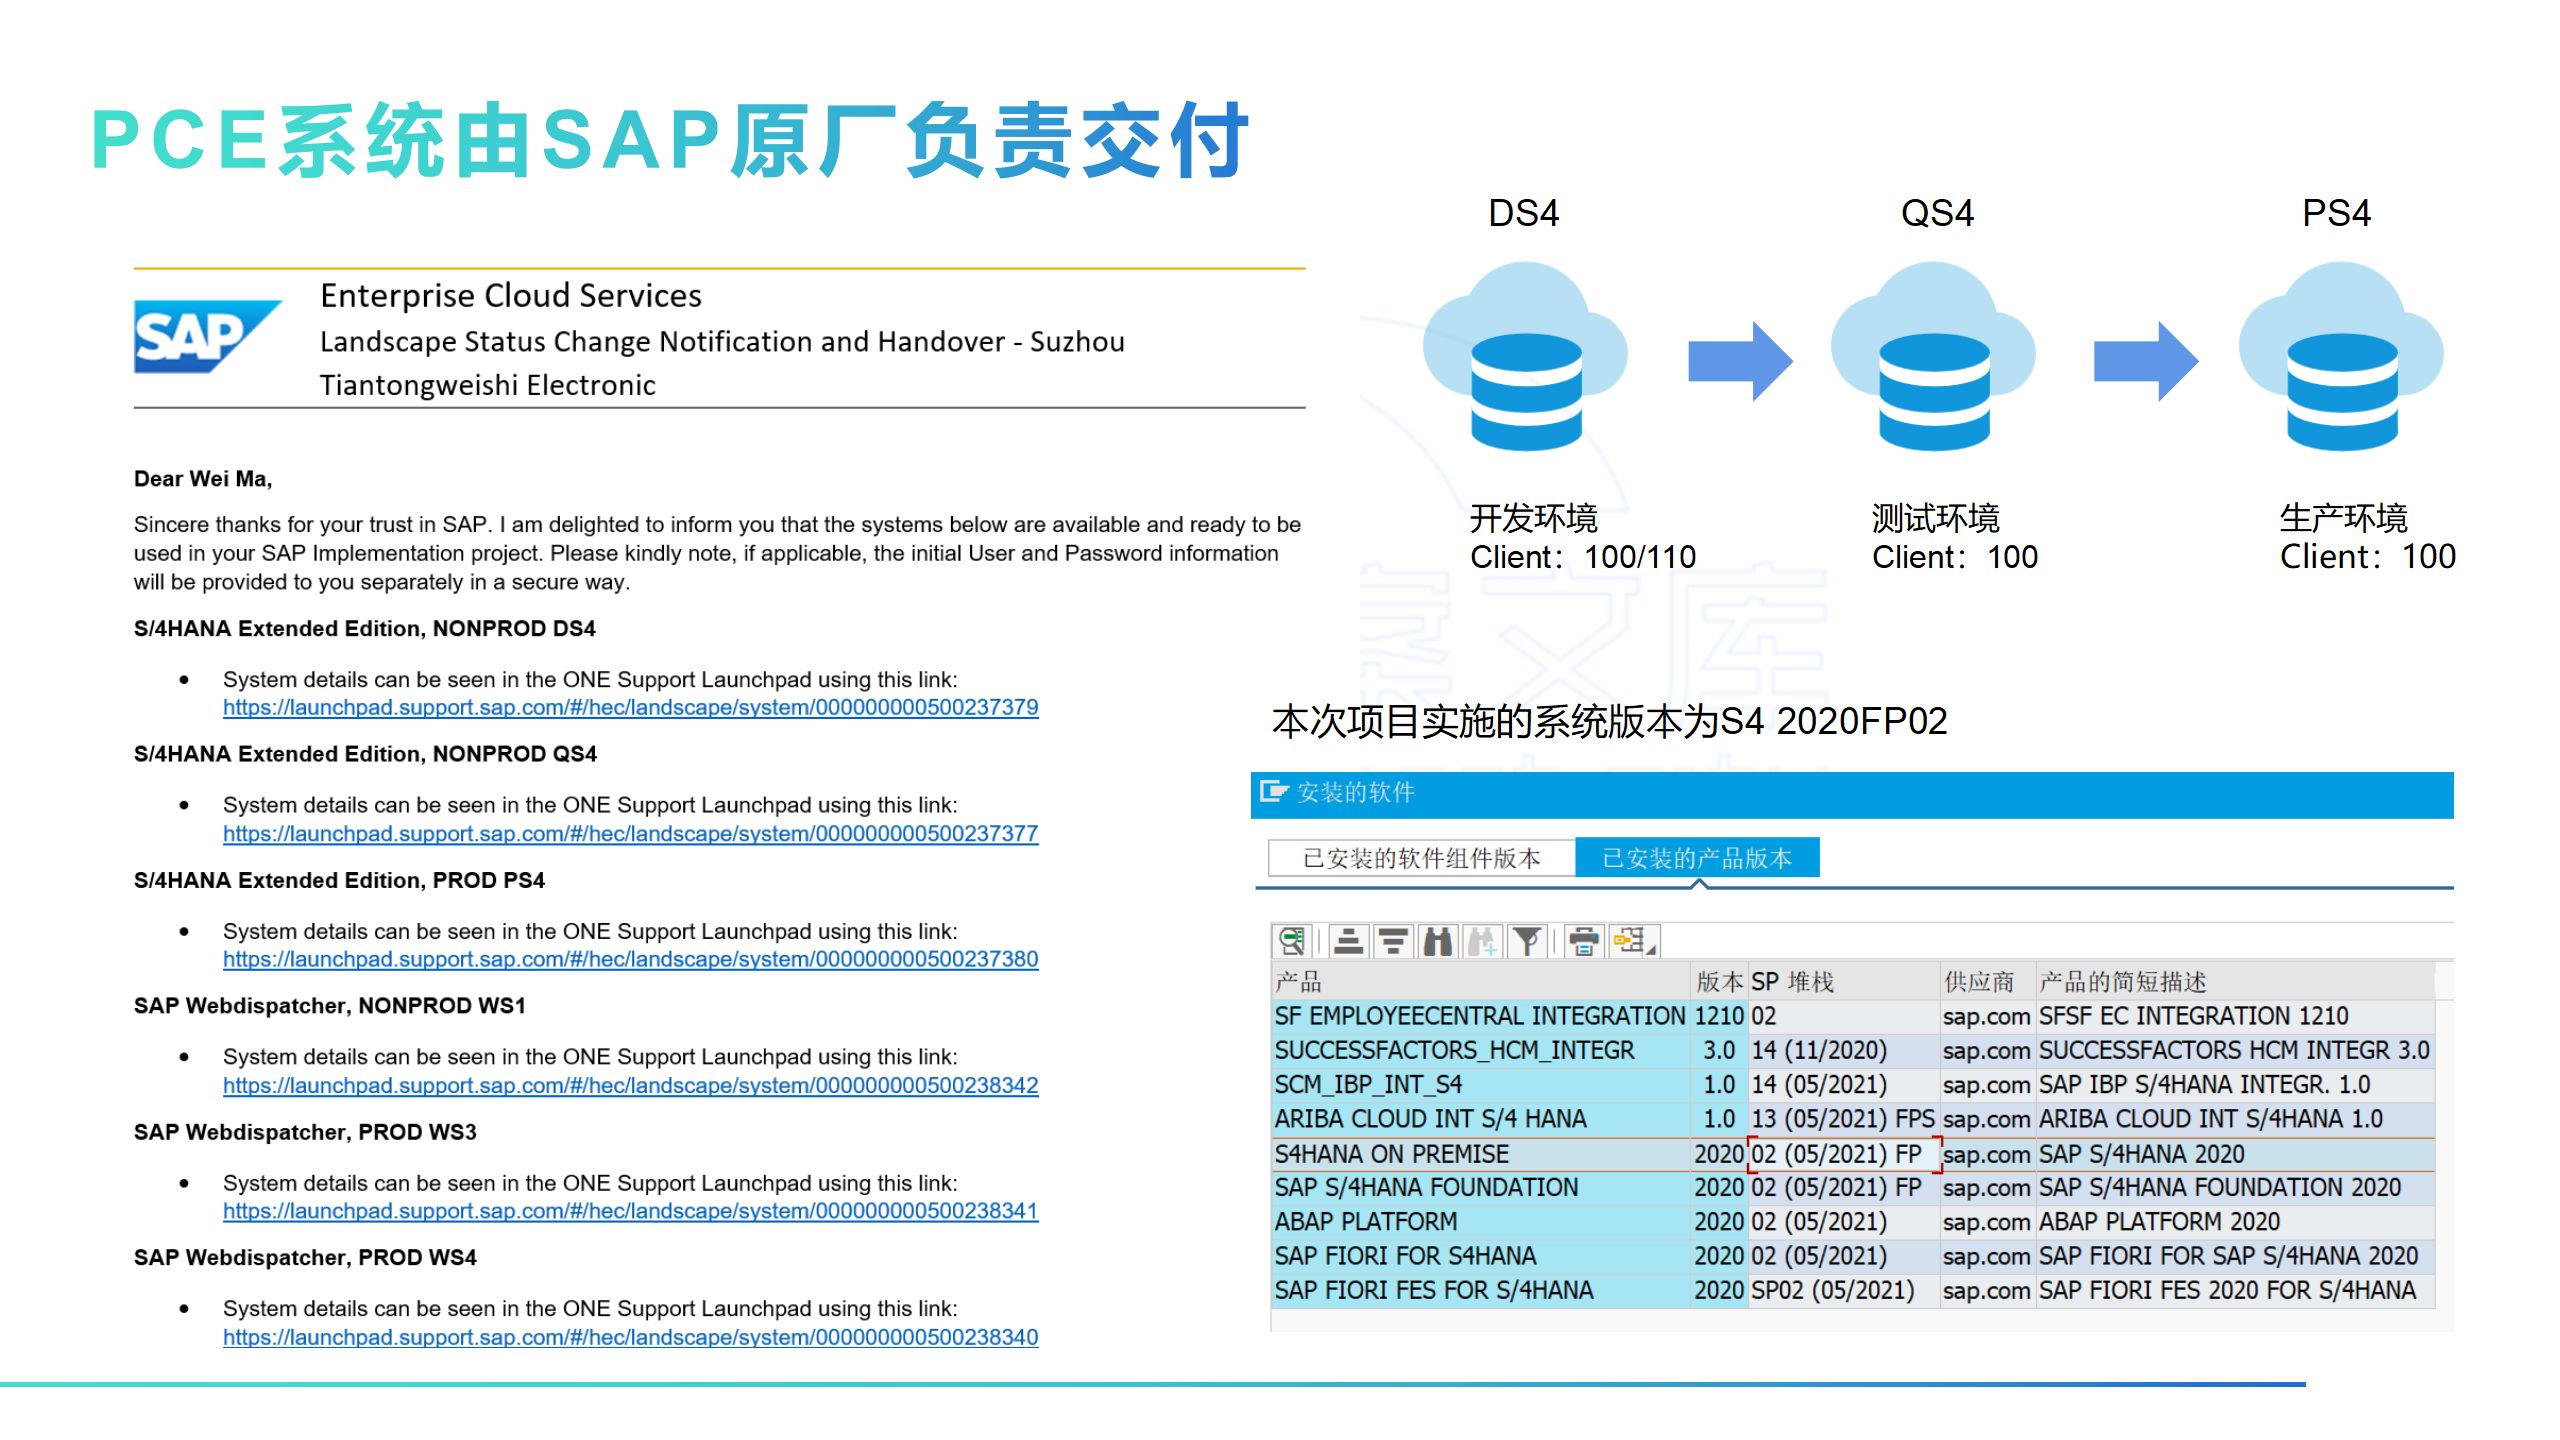This screenshot has height=1440, width=2560.
Task: Click the 产品 column header
Action: click(1298, 982)
